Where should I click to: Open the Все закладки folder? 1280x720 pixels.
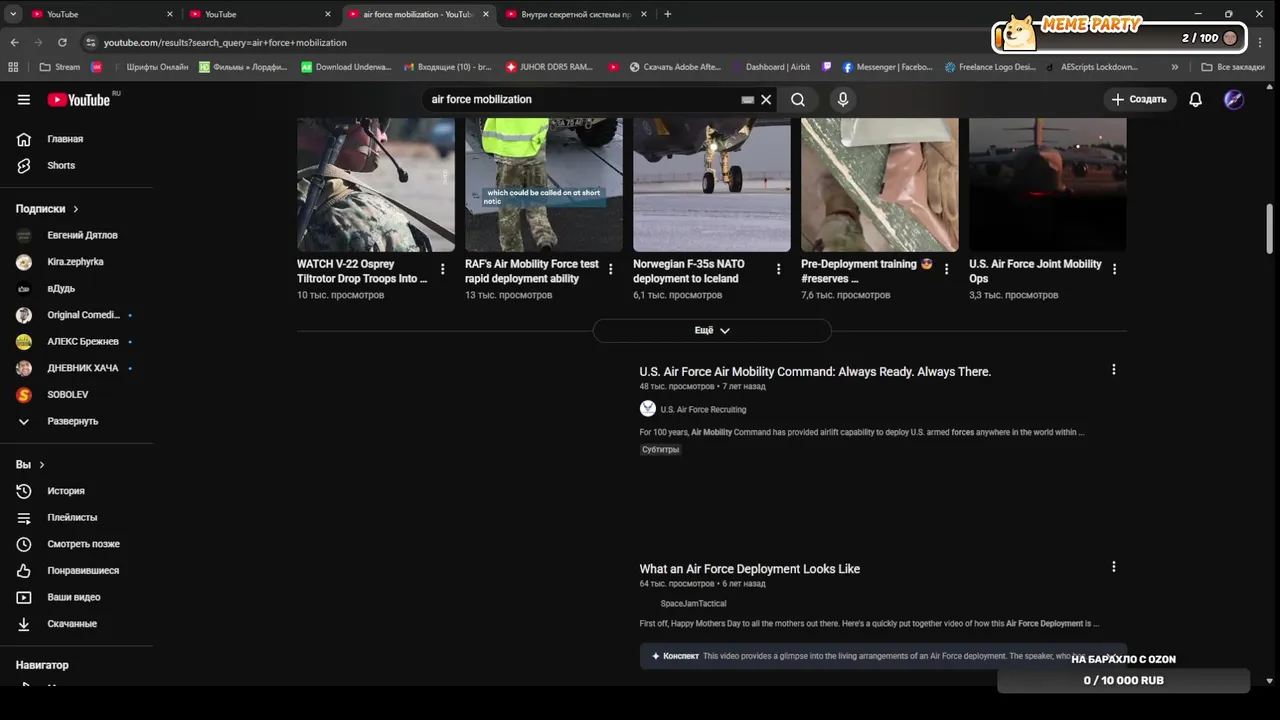click(x=1233, y=67)
